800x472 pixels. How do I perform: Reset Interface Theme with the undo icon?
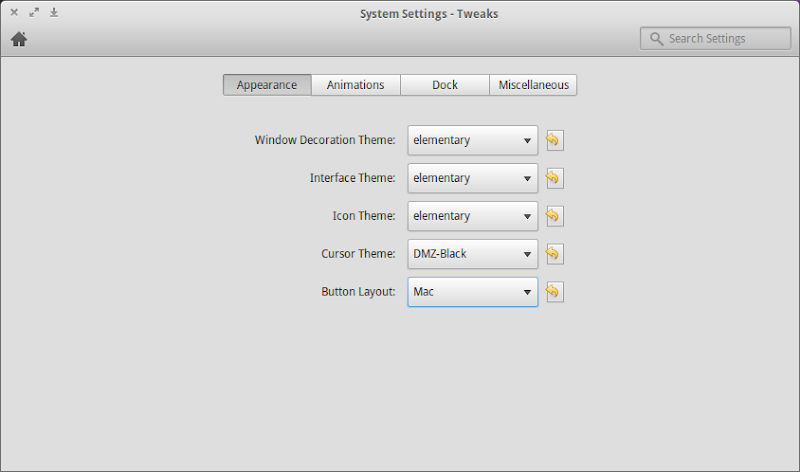point(554,178)
